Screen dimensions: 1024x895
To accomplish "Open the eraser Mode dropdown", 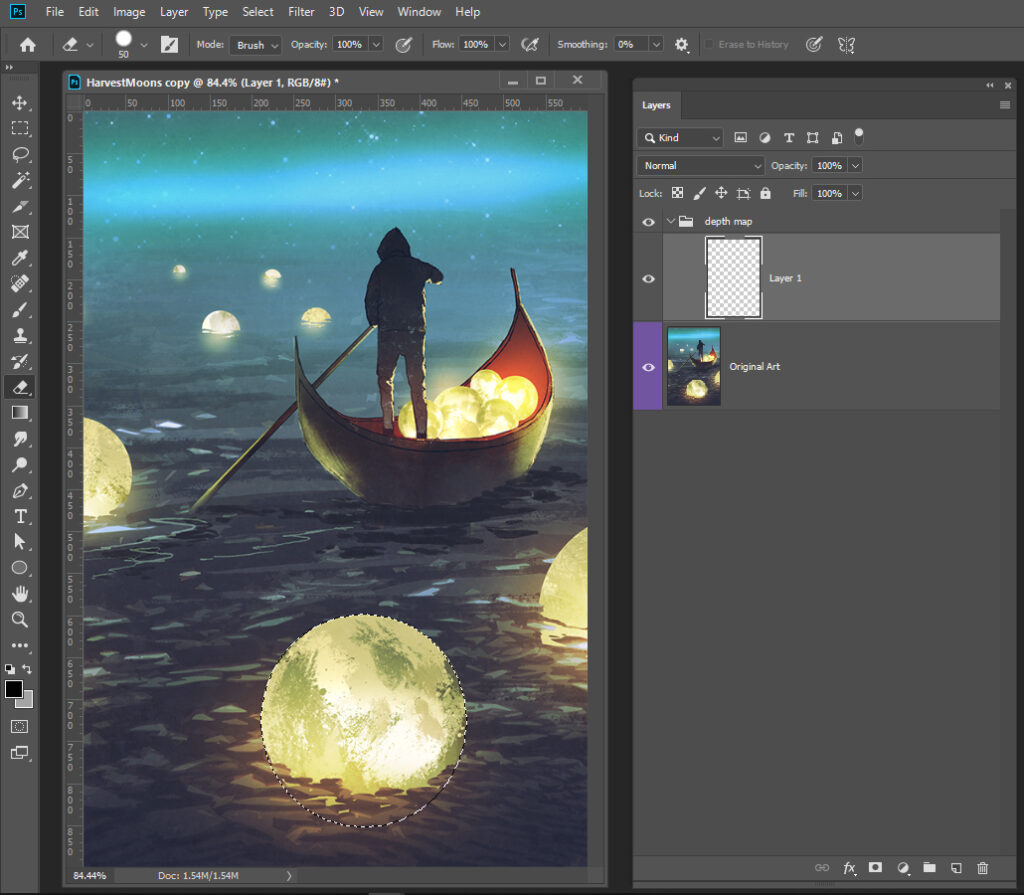I will click(254, 45).
